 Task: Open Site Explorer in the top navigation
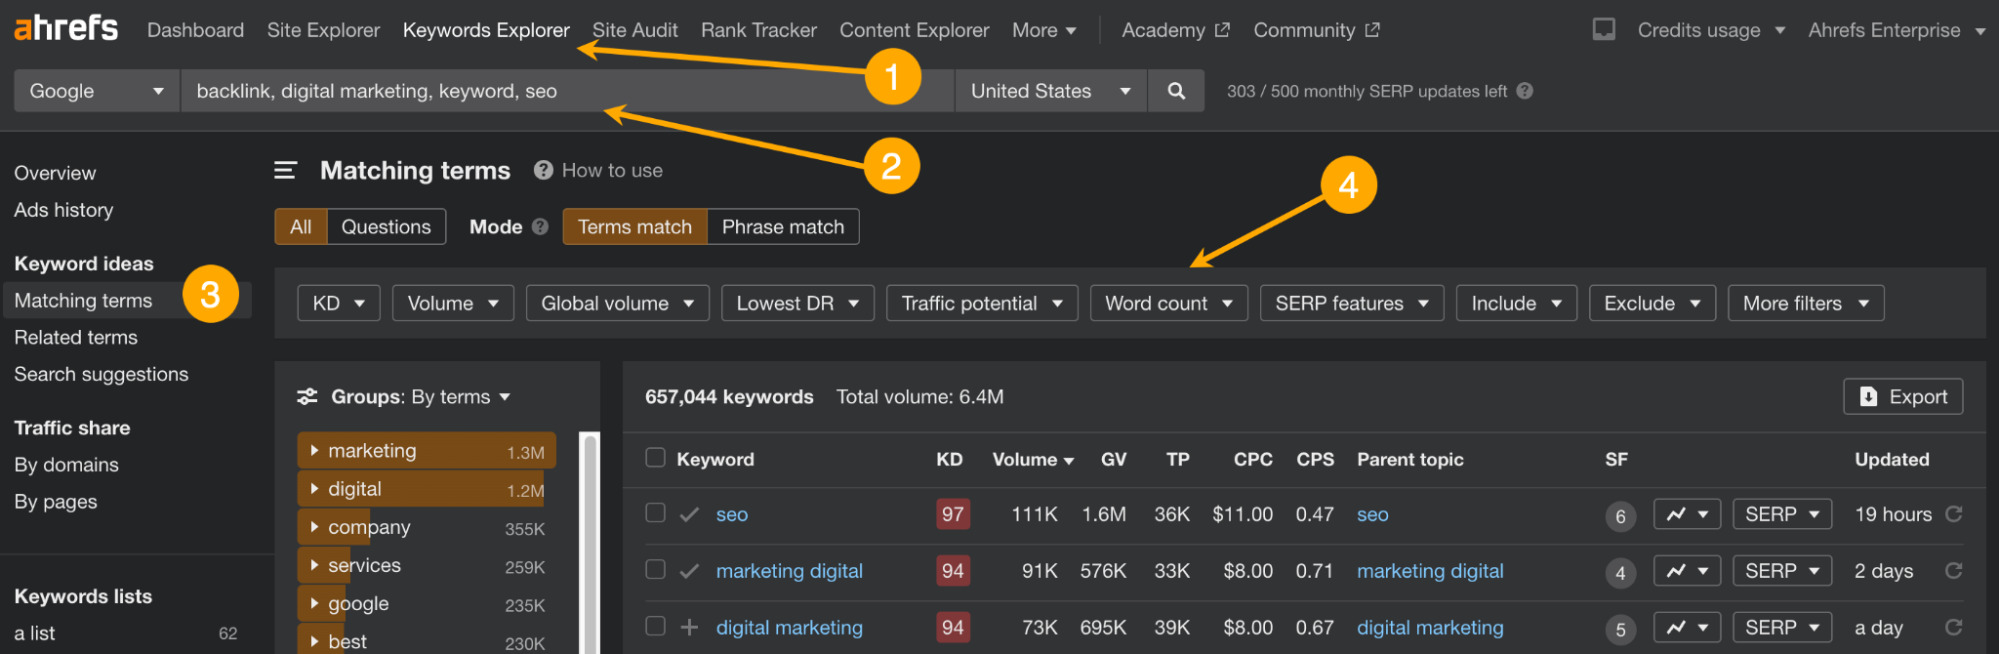click(323, 30)
